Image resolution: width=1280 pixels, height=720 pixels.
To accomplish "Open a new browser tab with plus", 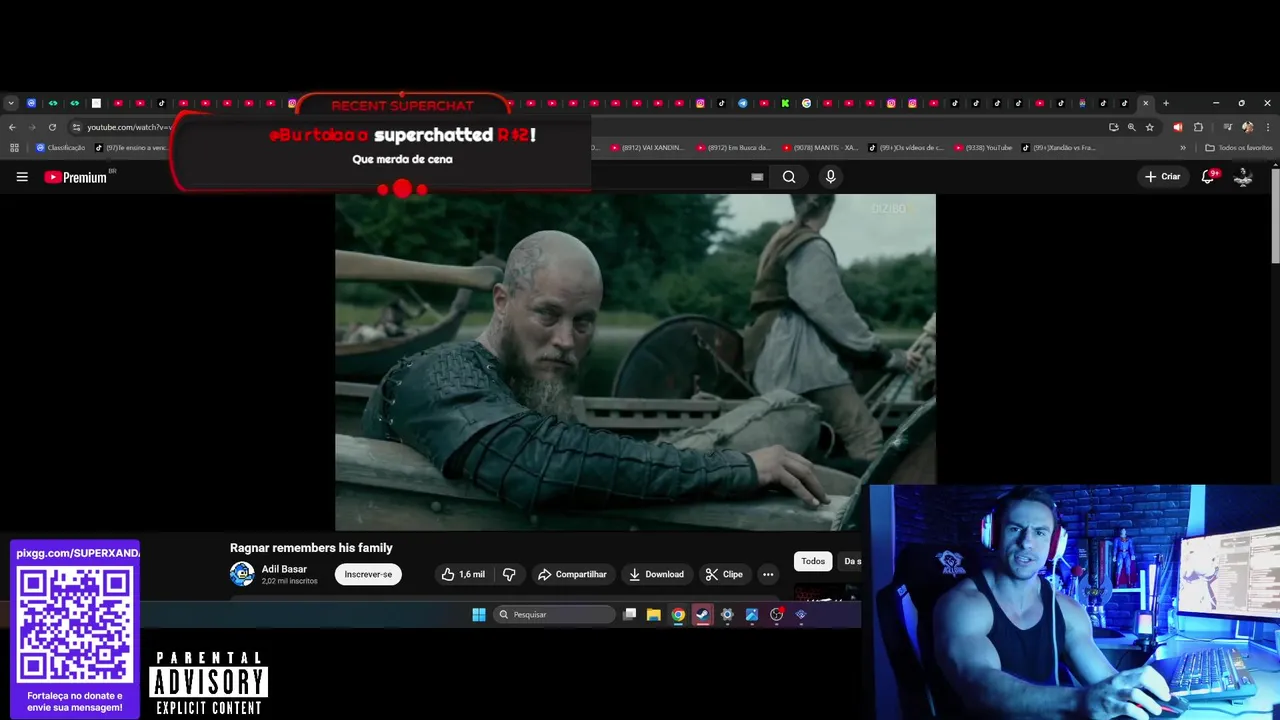I will pyautogui.click(x=1166, y=103).
